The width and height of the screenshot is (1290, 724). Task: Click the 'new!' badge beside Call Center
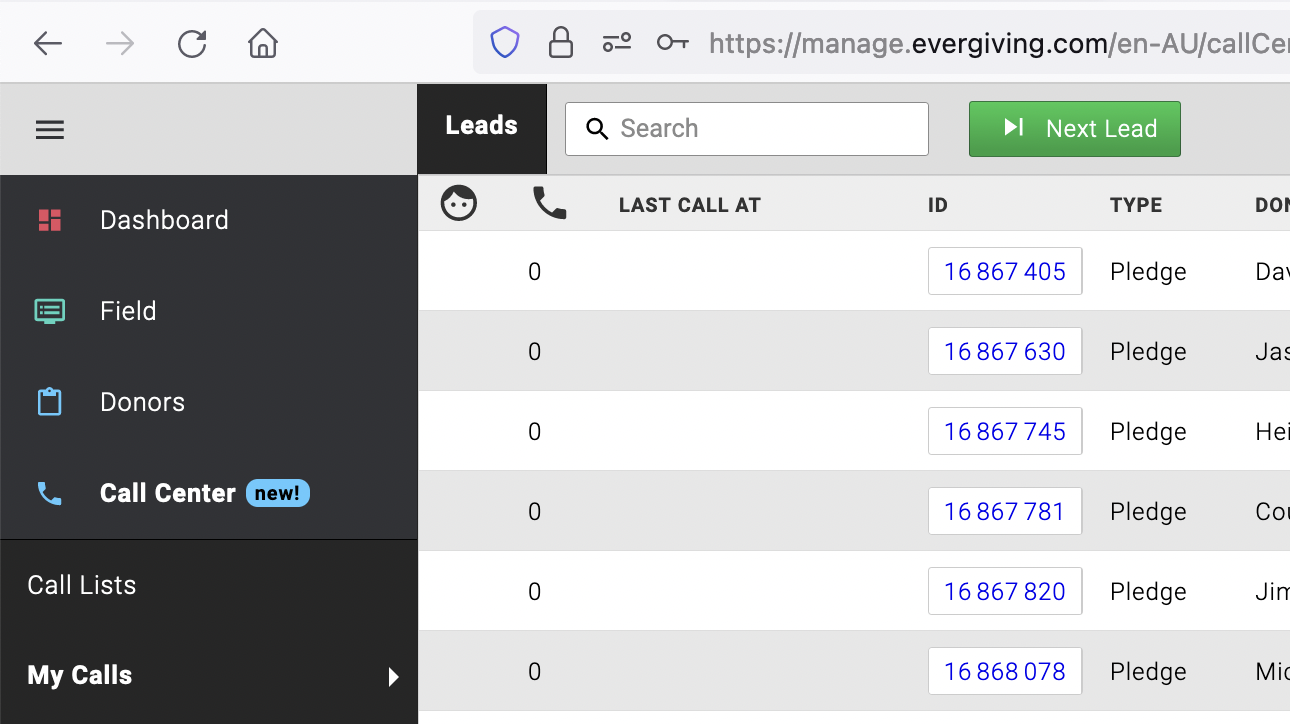pos(278,493)
